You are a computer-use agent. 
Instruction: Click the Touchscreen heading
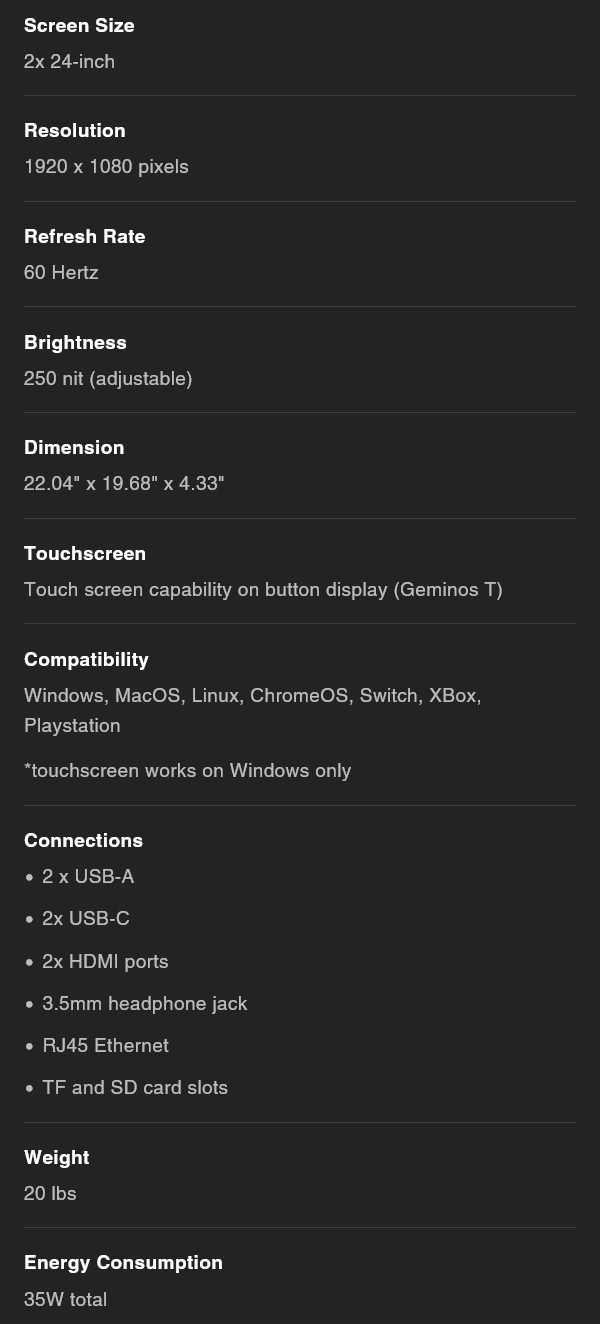85,554
